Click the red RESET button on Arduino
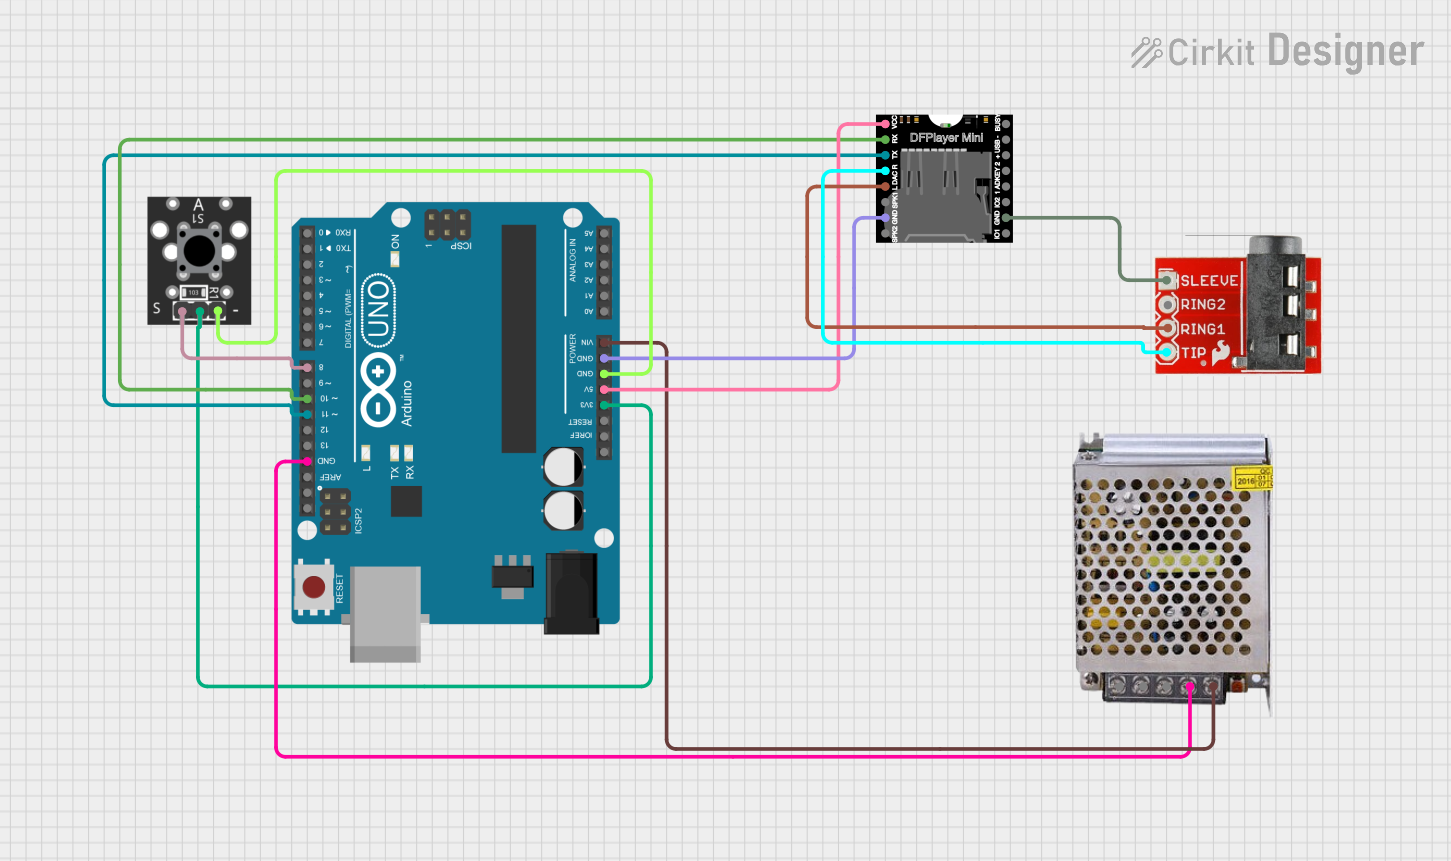Screen dimensions: 1451x861 [x=314, y=587]
